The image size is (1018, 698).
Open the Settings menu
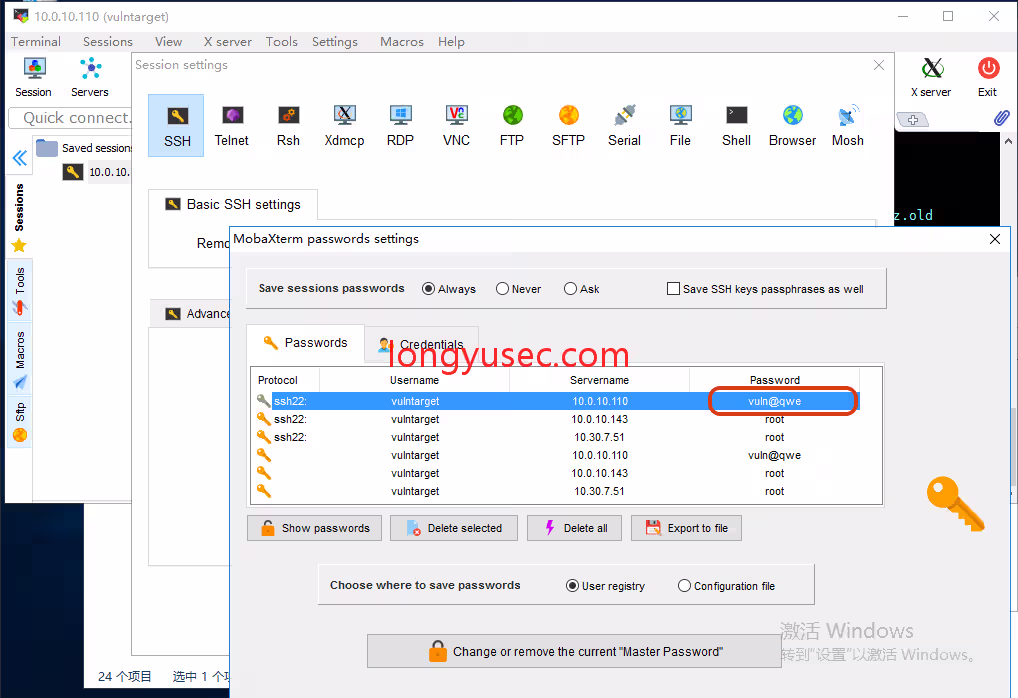point(334,42)
